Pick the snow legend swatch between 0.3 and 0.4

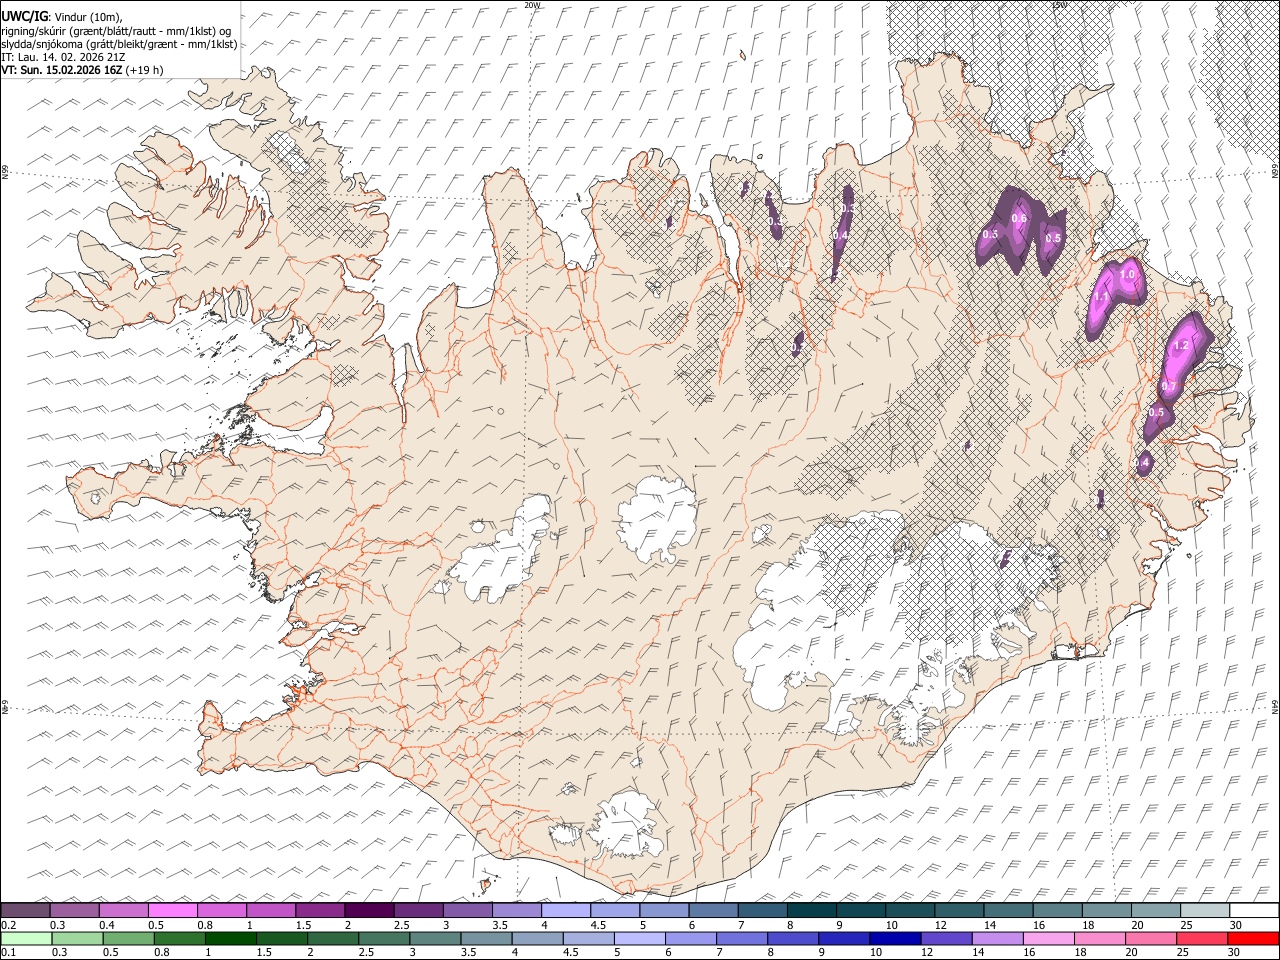pyautogui.click(x=74, y=910)
